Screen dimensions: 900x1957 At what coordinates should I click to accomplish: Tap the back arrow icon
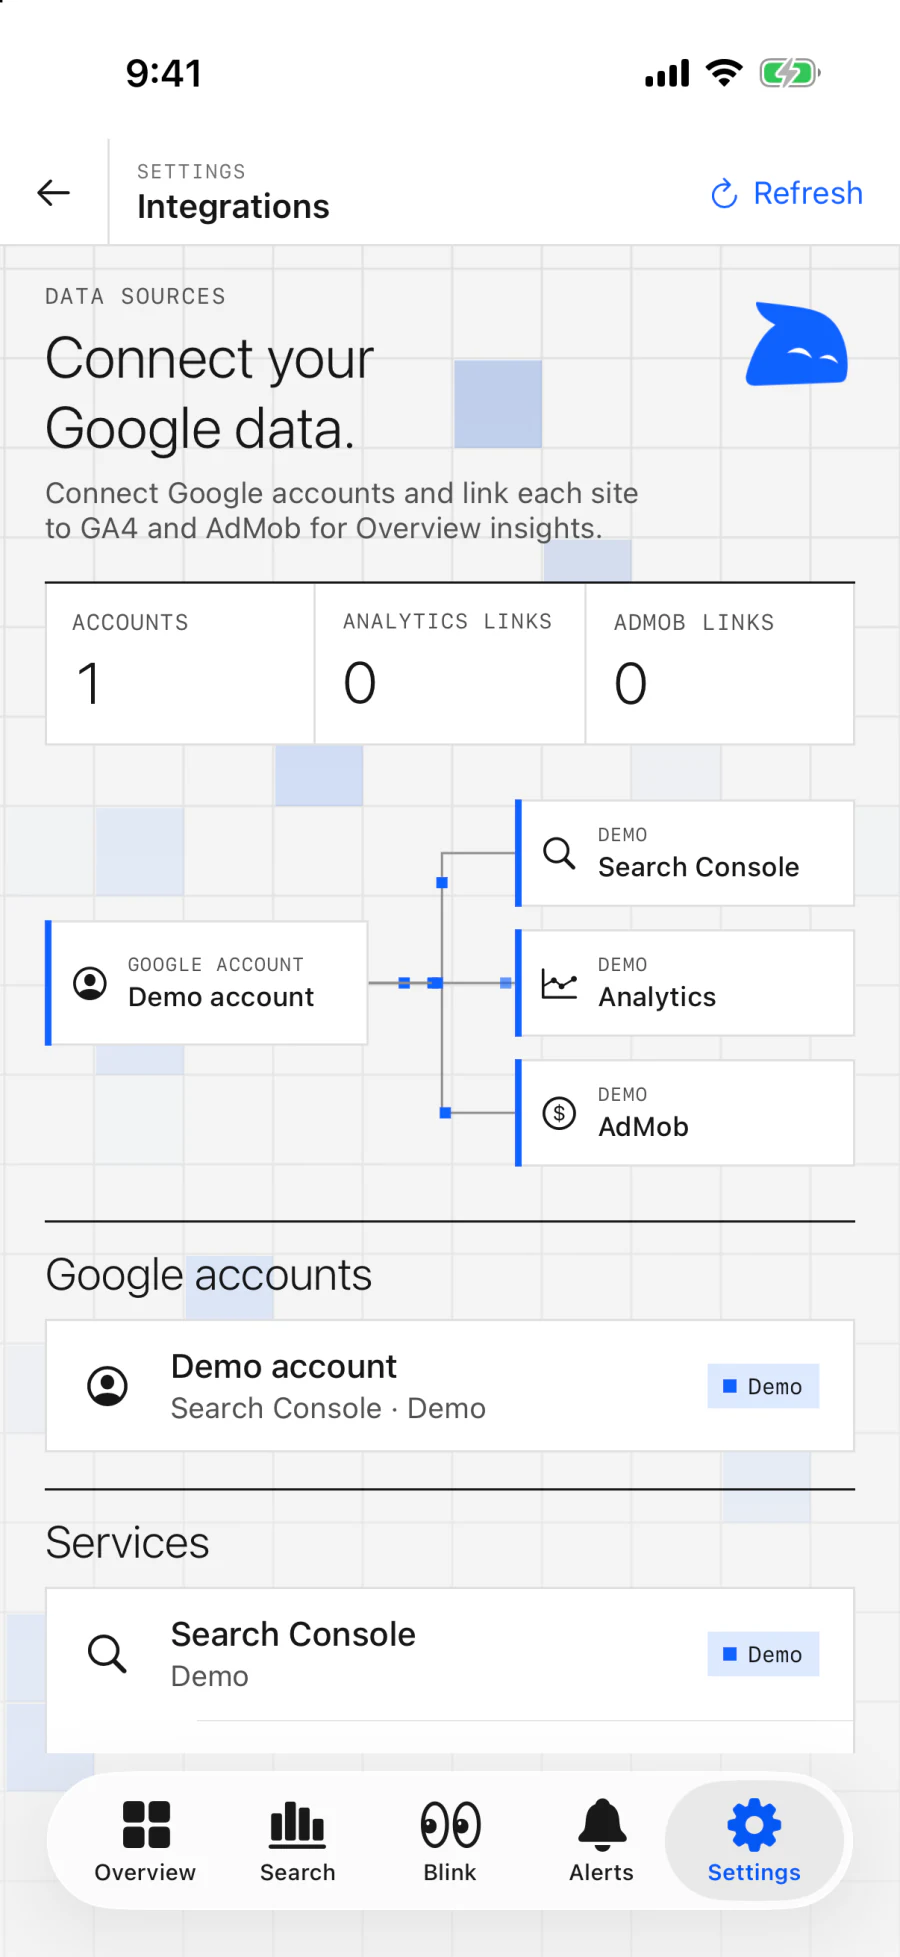[54, 192]
